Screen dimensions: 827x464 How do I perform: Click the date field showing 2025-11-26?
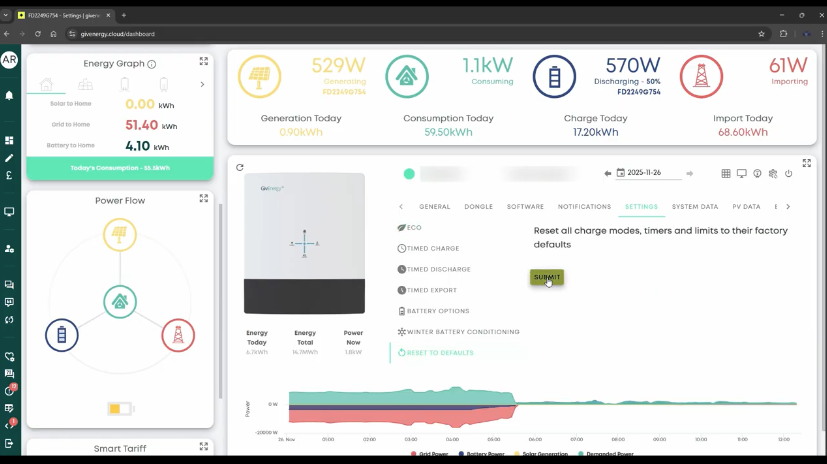pyautogui.click(x=651, y=174)
